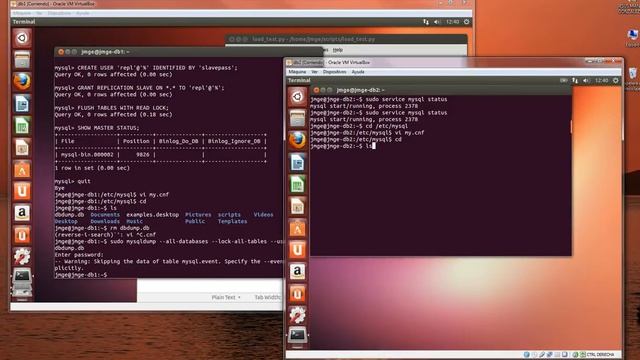Open Help menu in gedit window
Screen dimensions: 640x360
338,50
